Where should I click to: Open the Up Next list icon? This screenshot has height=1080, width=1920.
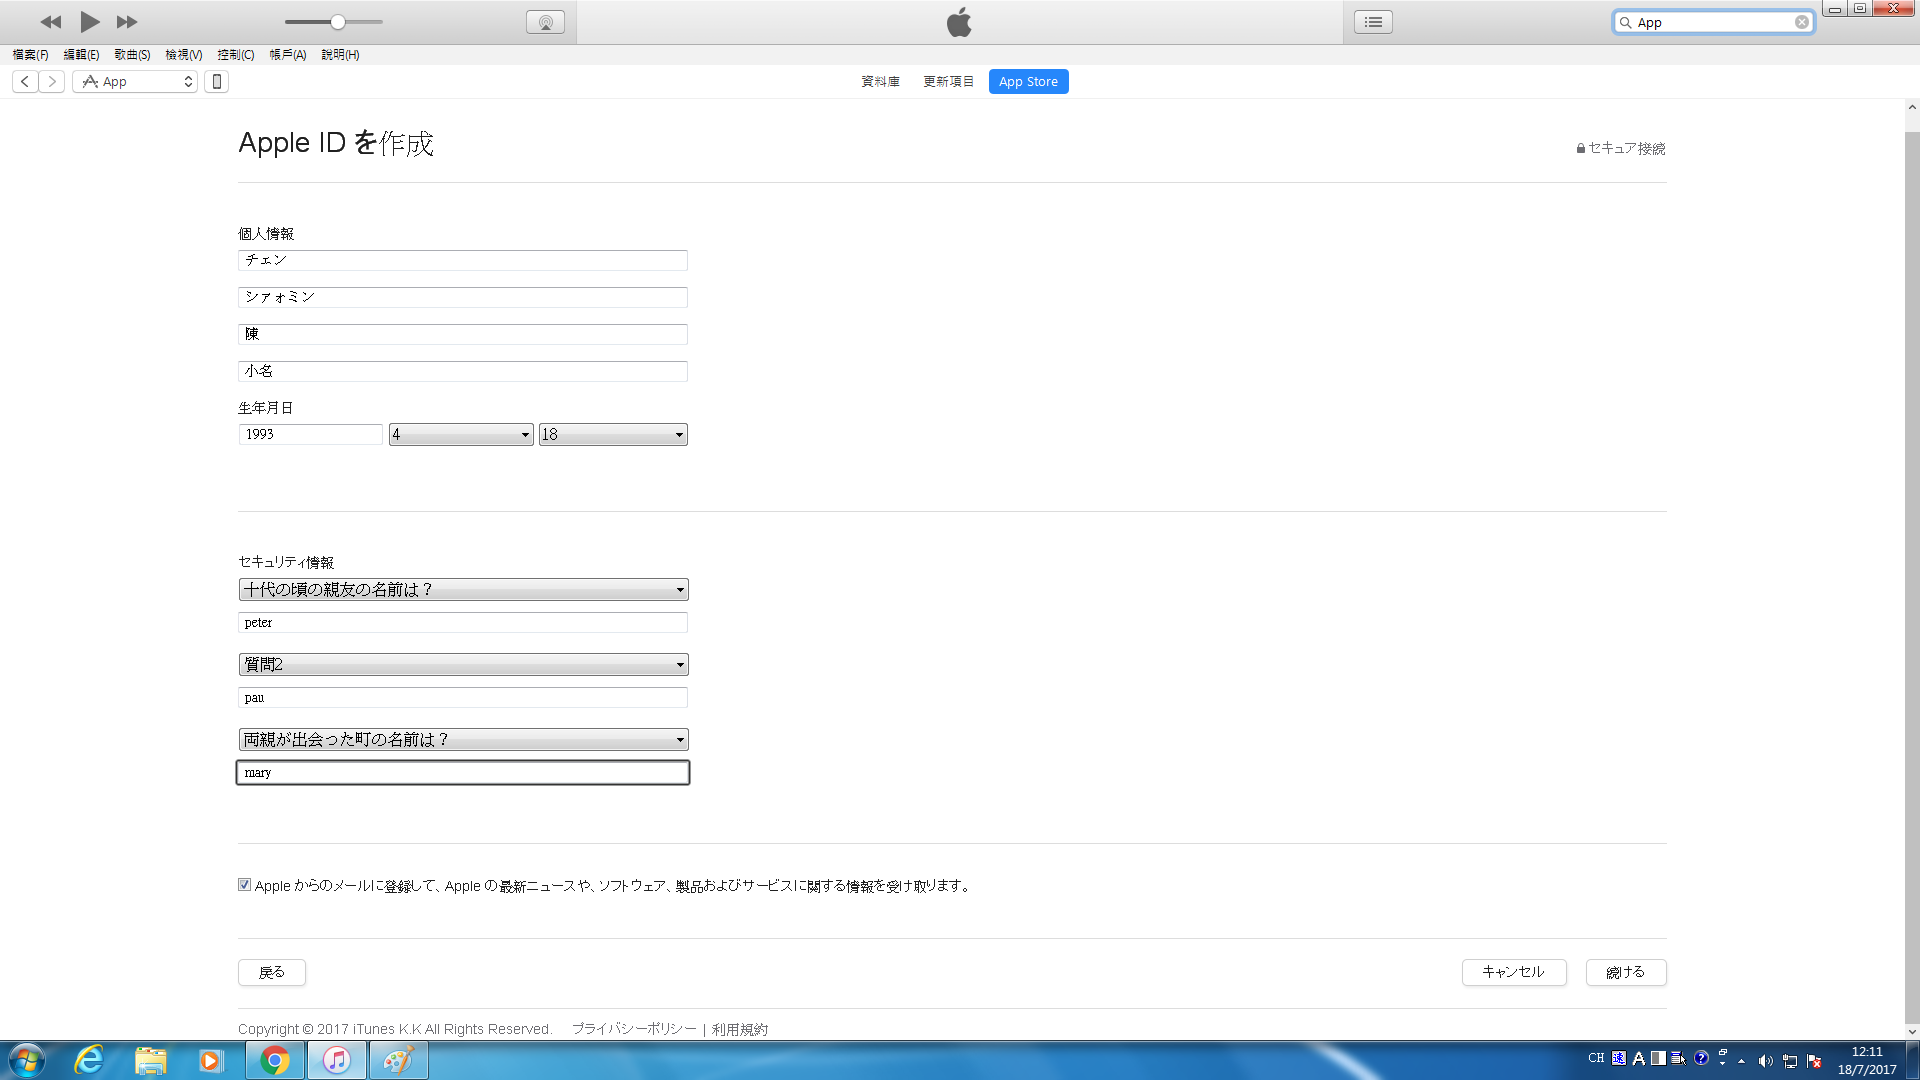(1373, 22)
